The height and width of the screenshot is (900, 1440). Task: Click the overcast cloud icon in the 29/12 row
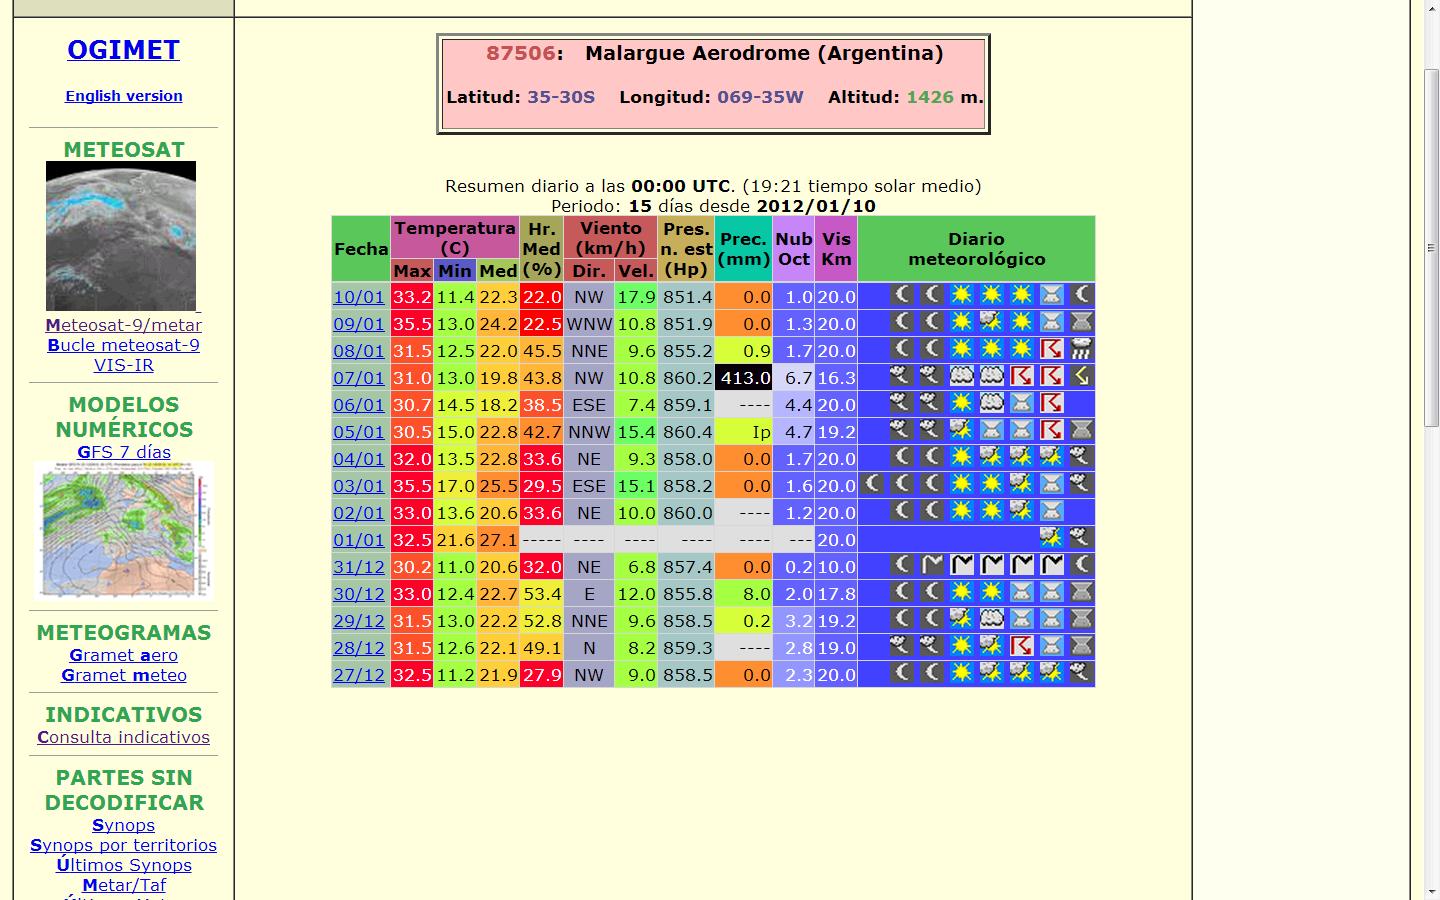point(991,619)
